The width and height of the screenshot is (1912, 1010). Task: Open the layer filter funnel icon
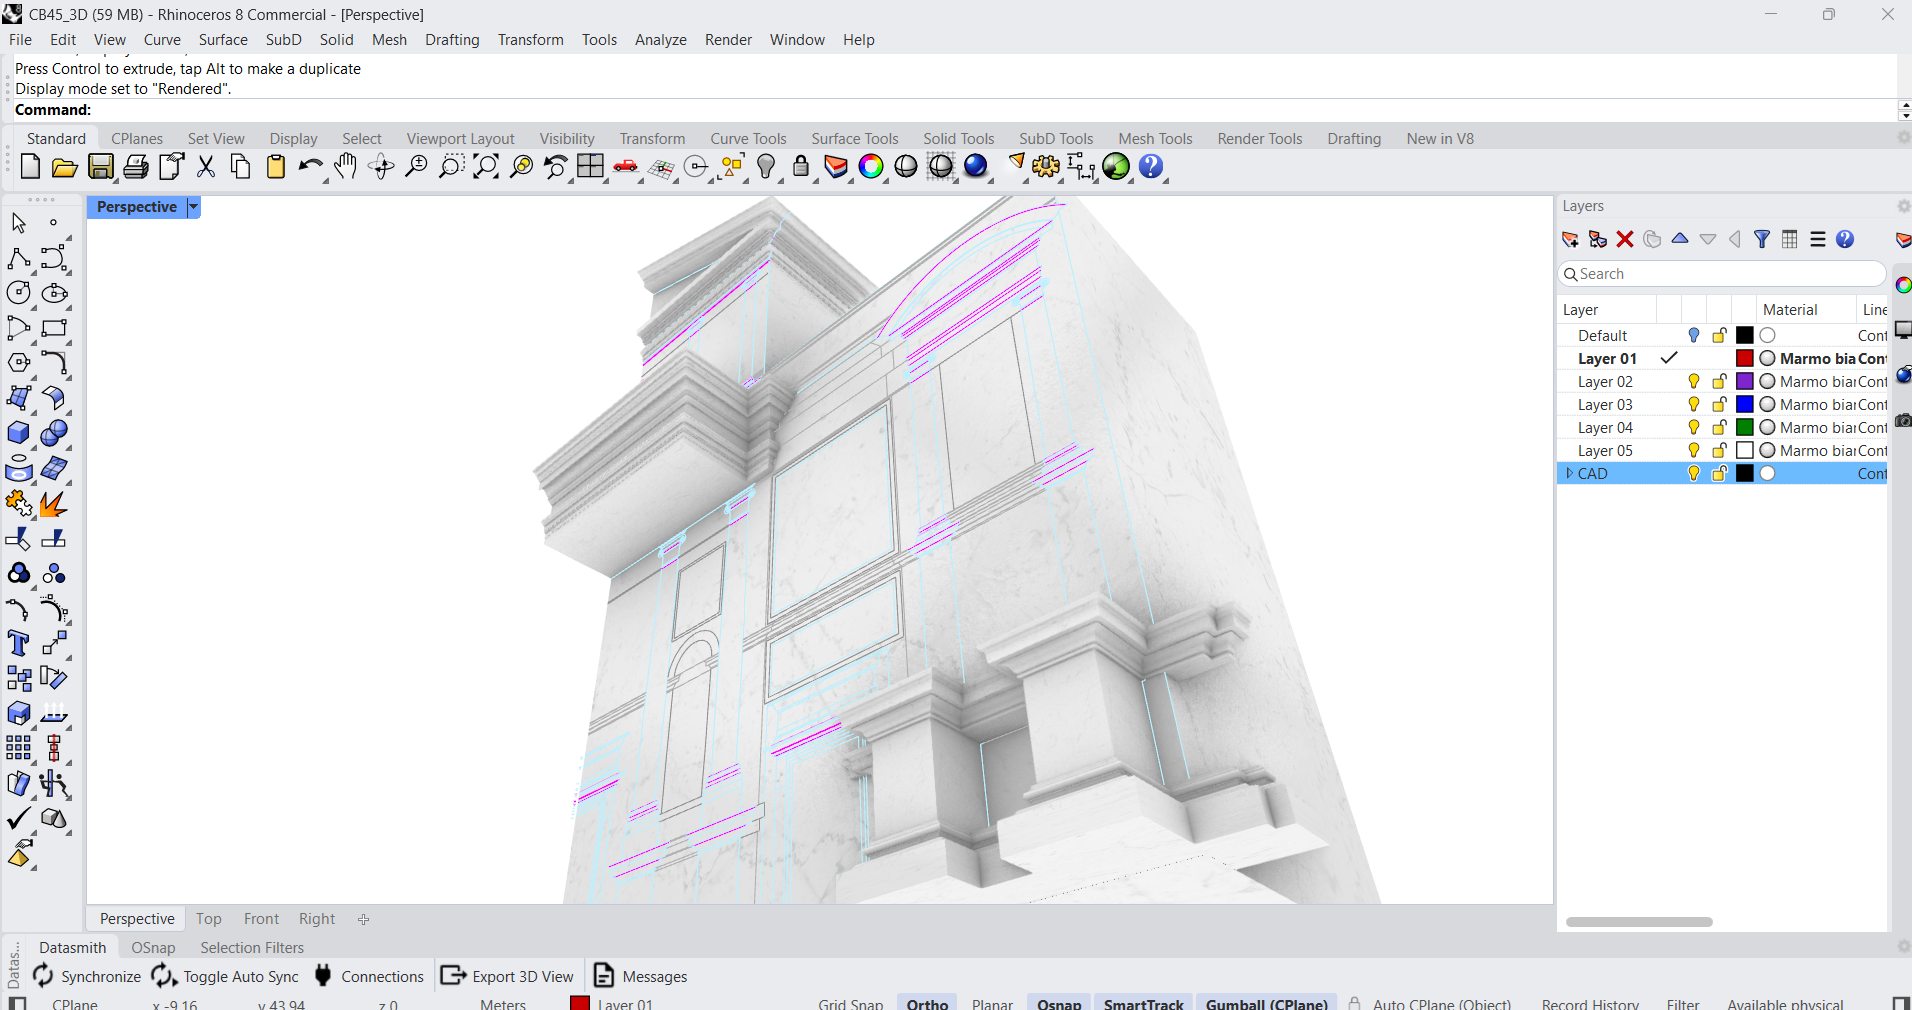click(1762, 239)
